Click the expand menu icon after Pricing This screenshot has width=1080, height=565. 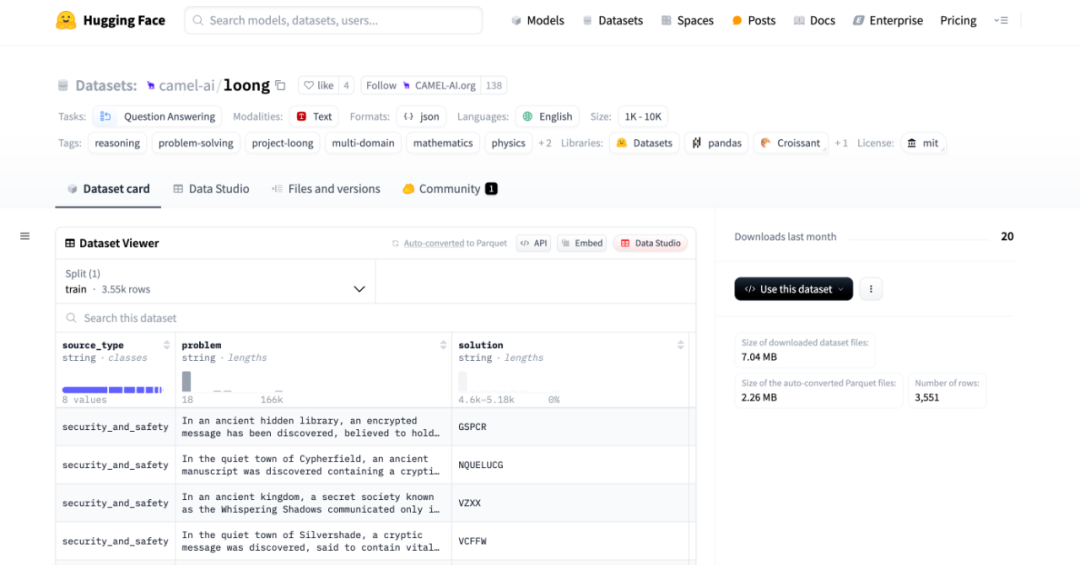[x=1001, y=21]
